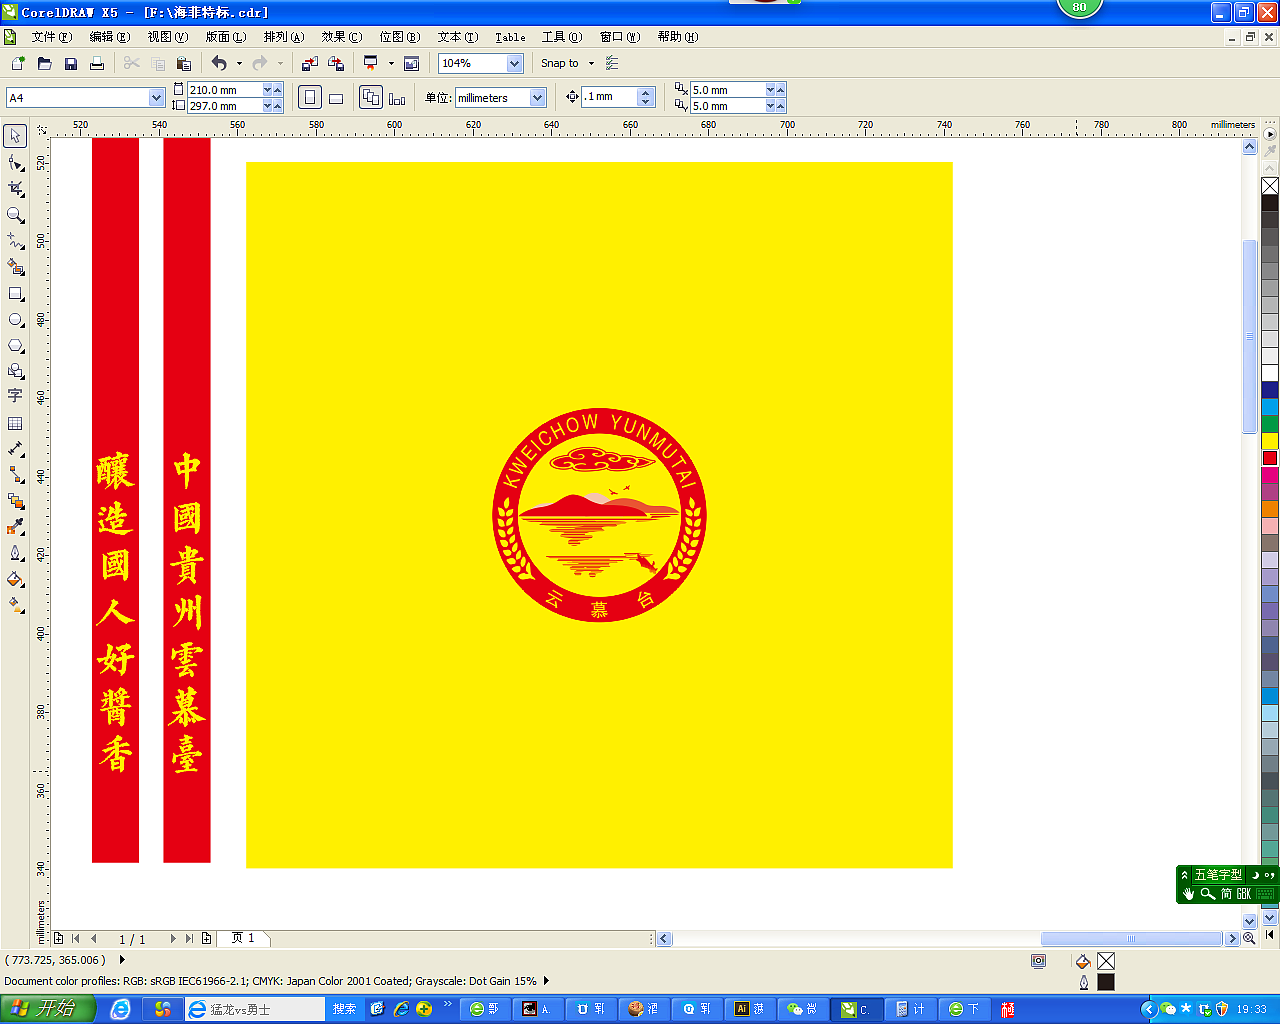Select the Outline pen tool
1280x1024 pixels.
tap(15, 553)
